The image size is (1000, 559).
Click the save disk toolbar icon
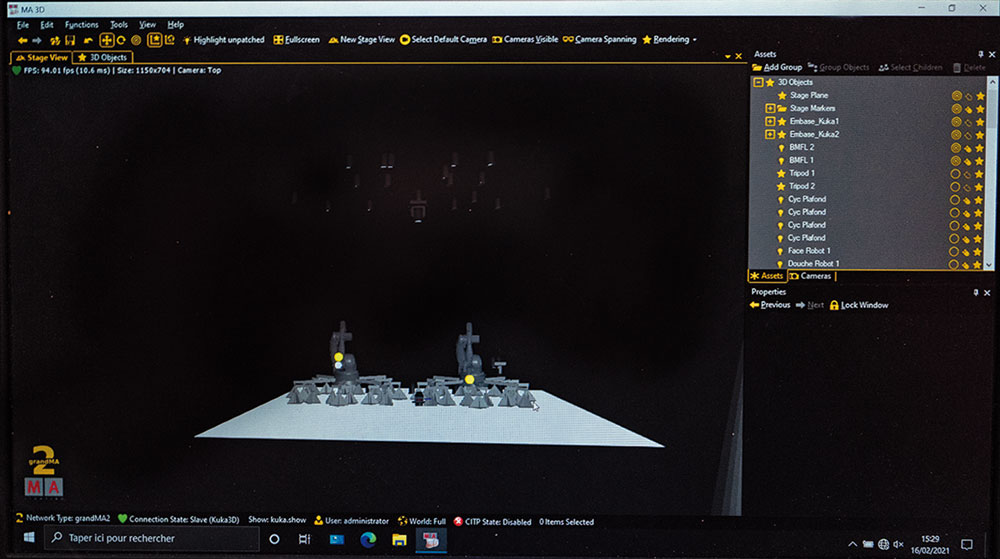point(70,40)
